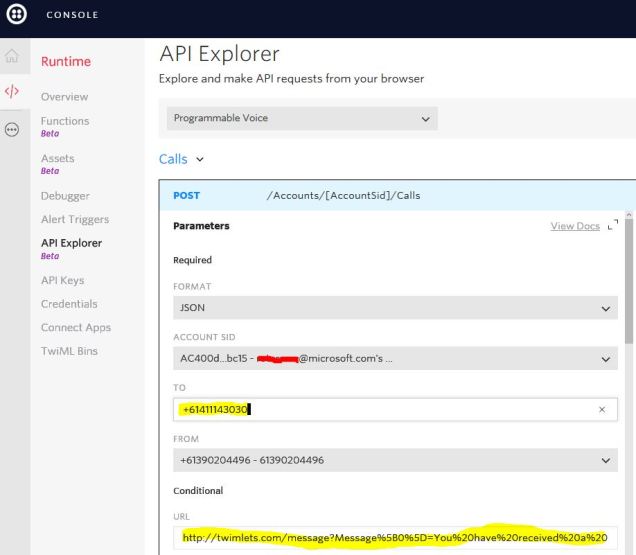Screen dimensions: 636x555
Task: Open Functions in the sidebar
Action: tap(65, 121)
